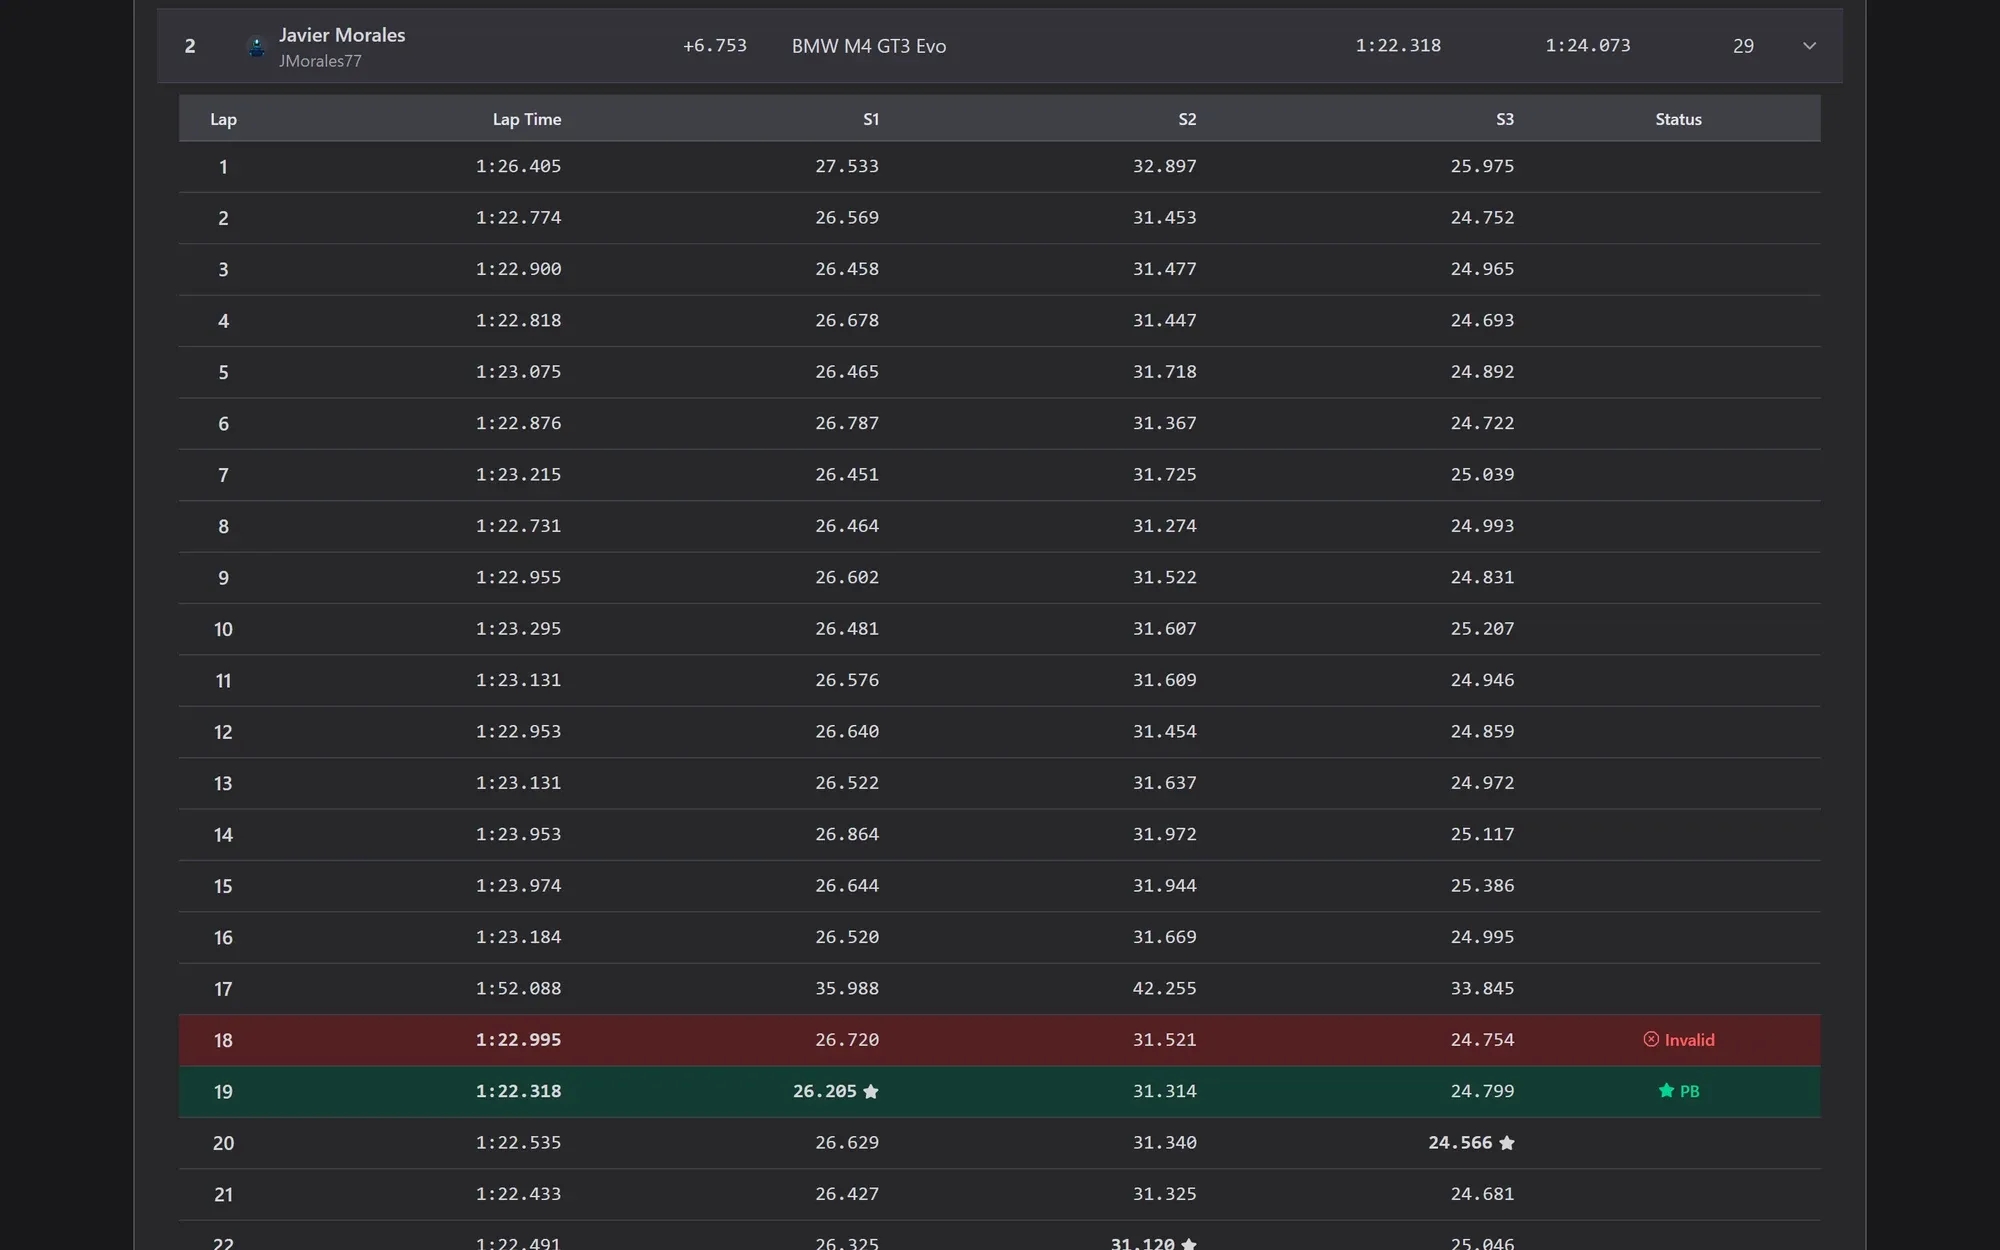Click the S1 column header
The width and height of the screenshot is (2000, 1250).
871,119
